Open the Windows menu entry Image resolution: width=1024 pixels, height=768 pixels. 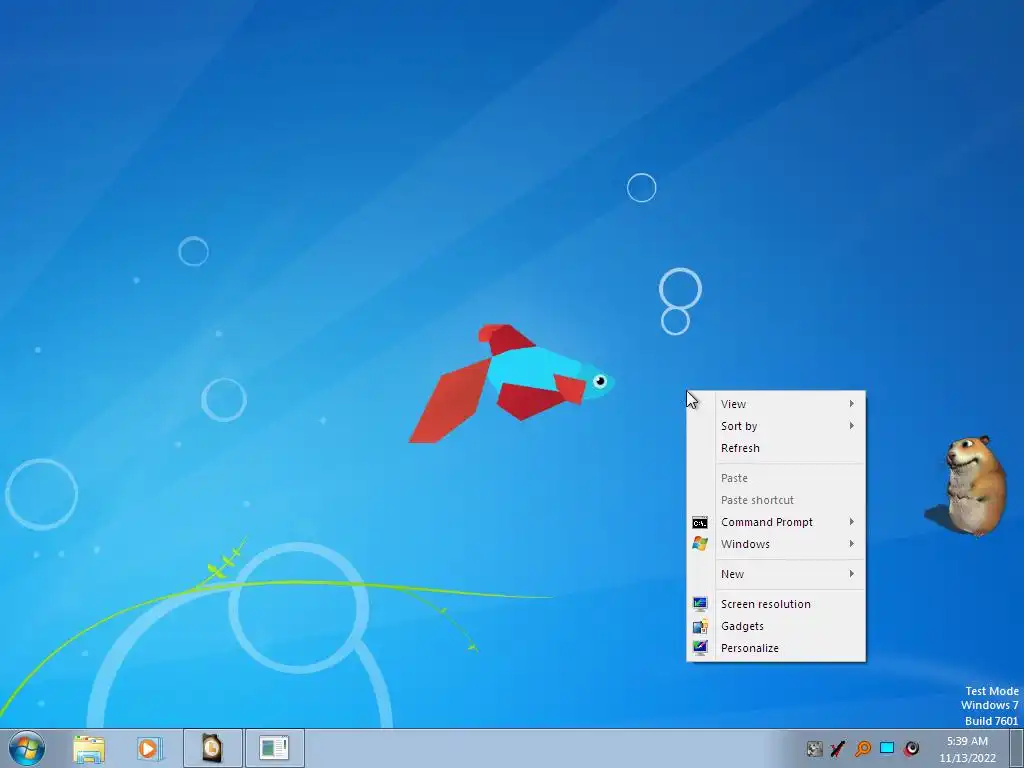tap(776, 544)
